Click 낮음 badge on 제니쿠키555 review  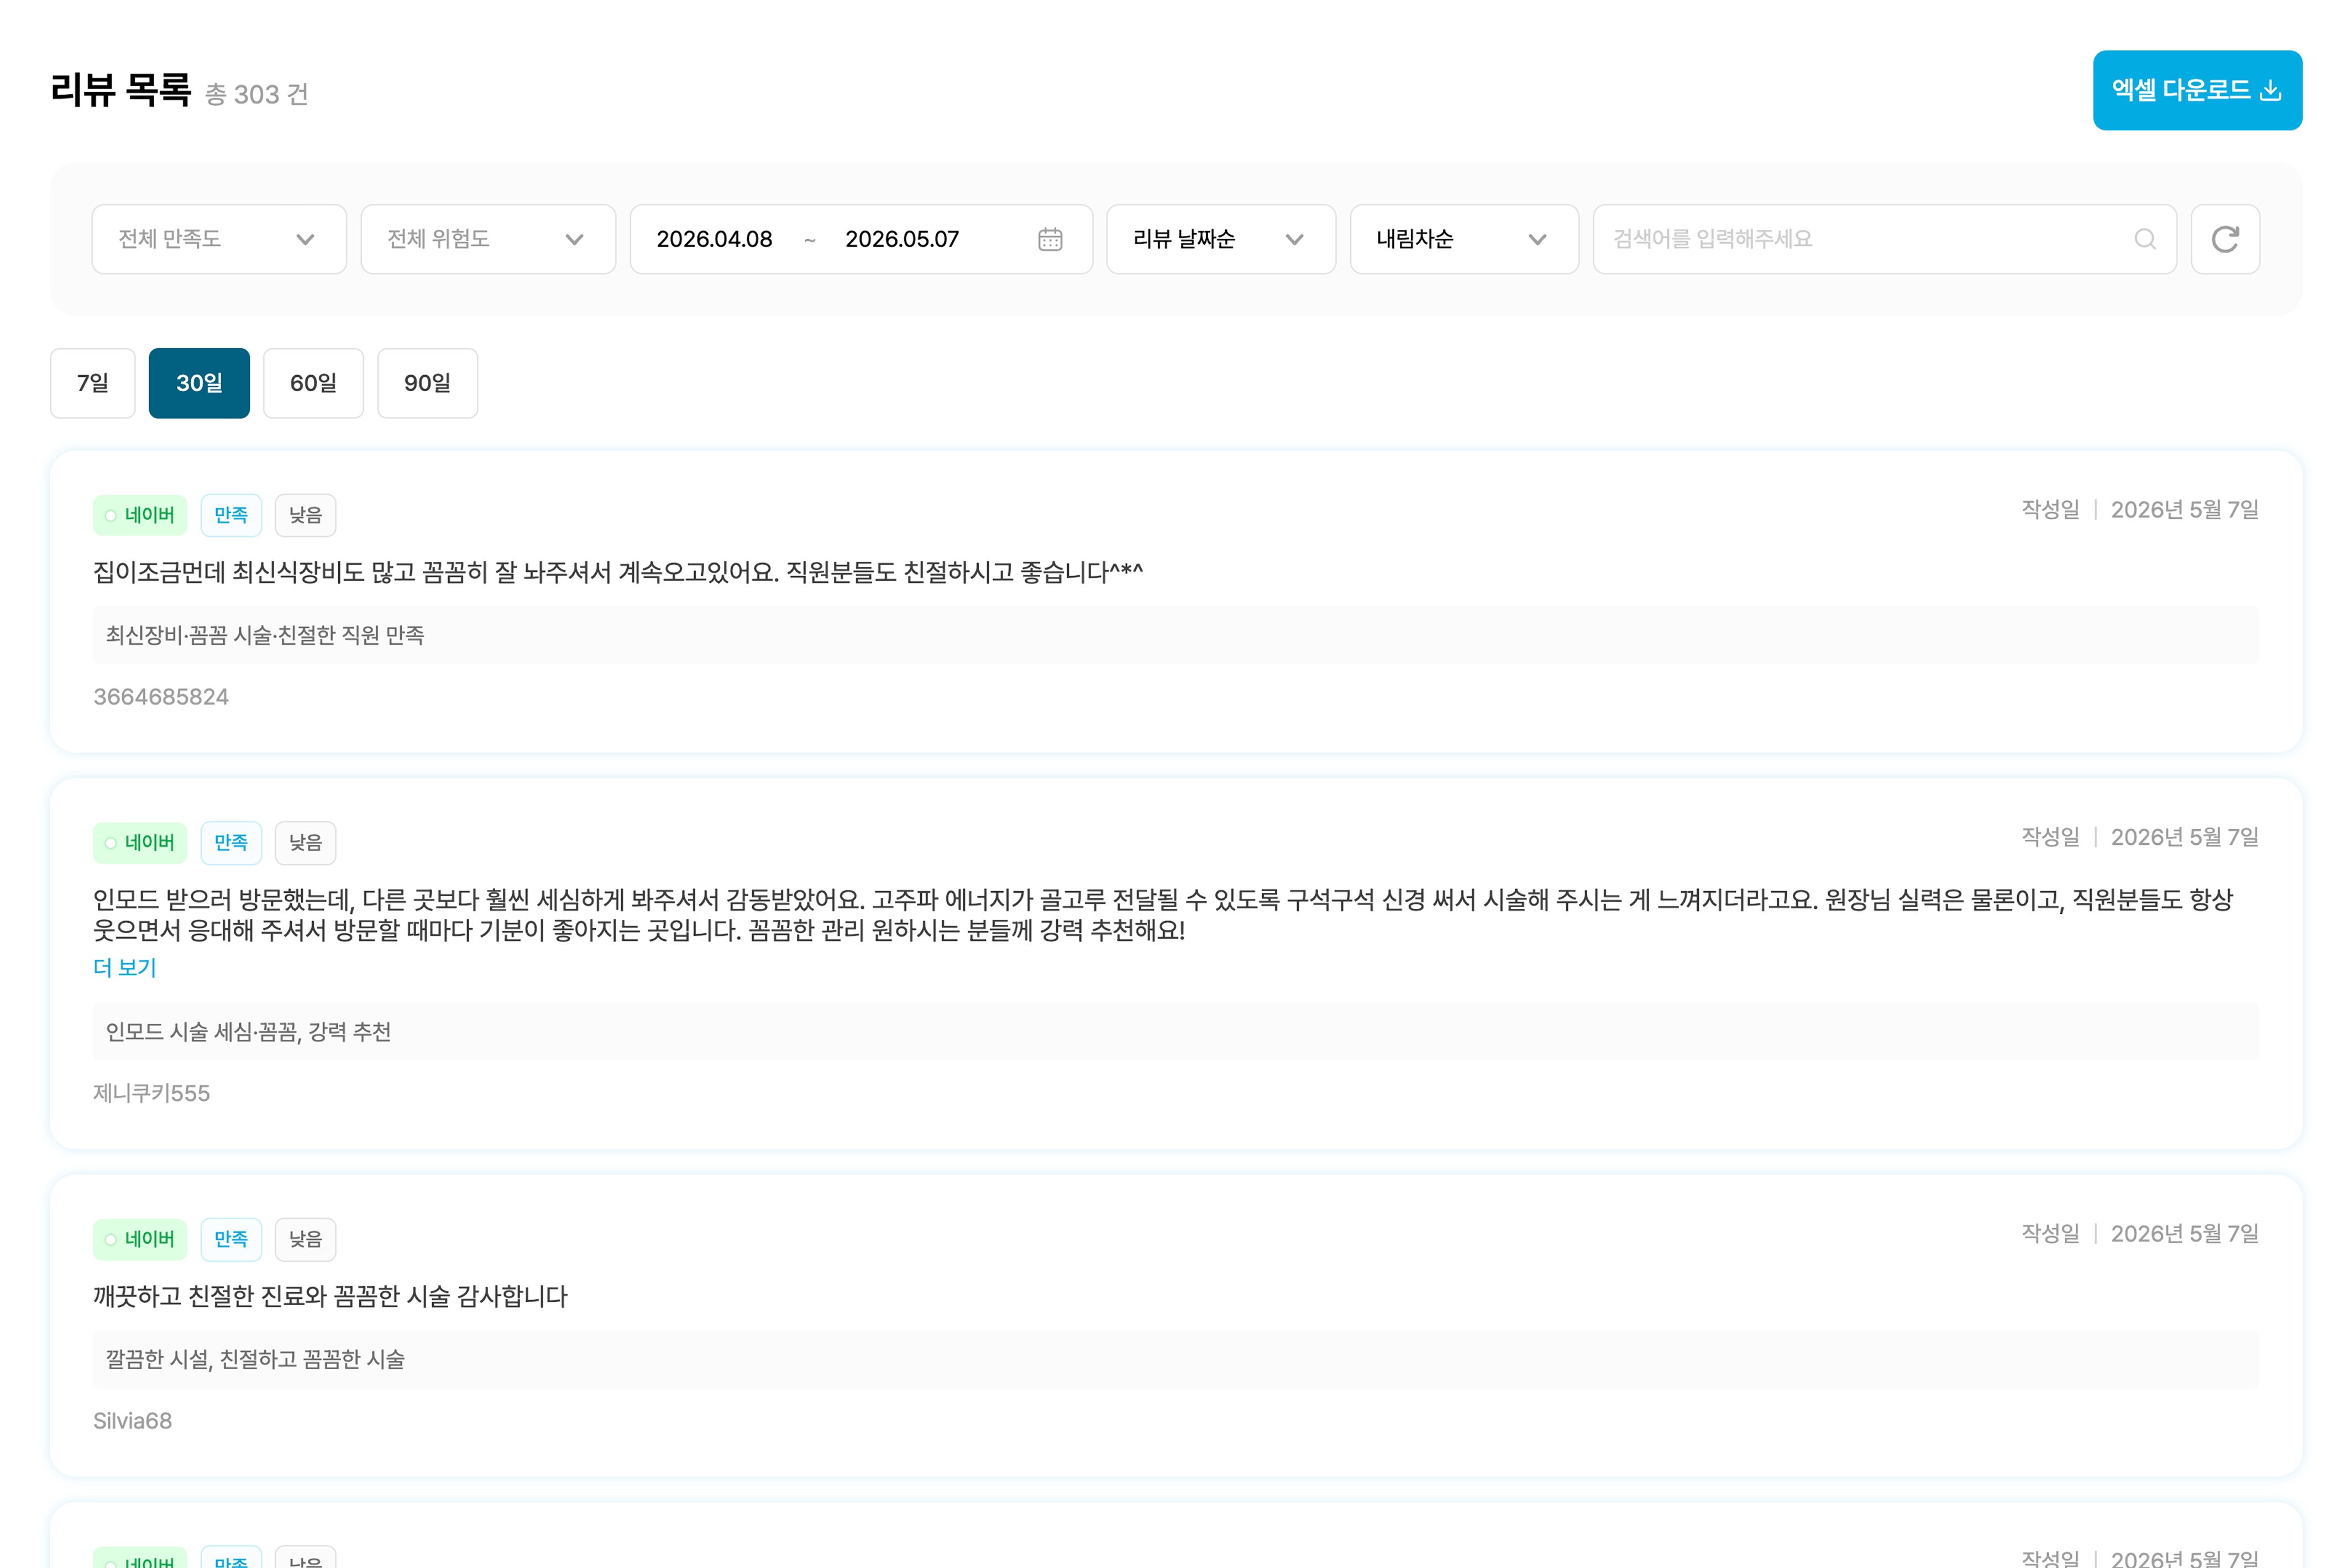[305, 843]
